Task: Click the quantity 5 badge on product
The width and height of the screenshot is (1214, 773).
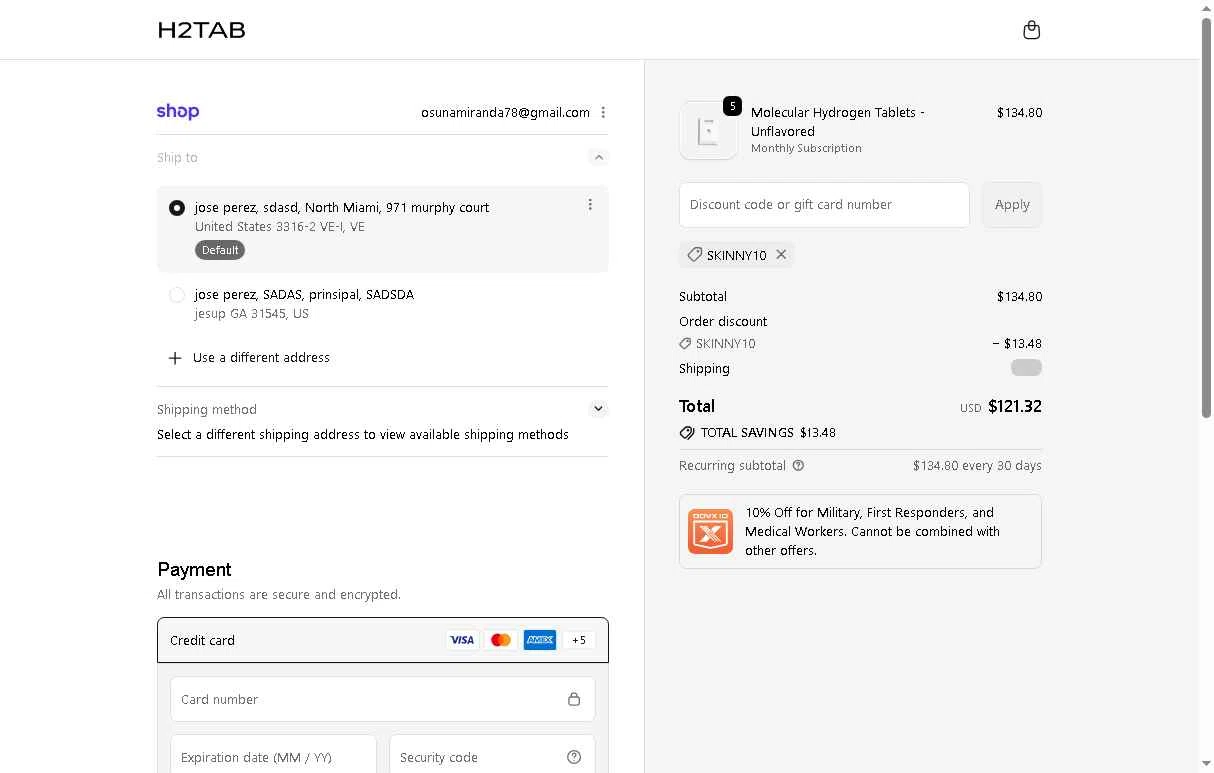Action: tap(733, 106)
